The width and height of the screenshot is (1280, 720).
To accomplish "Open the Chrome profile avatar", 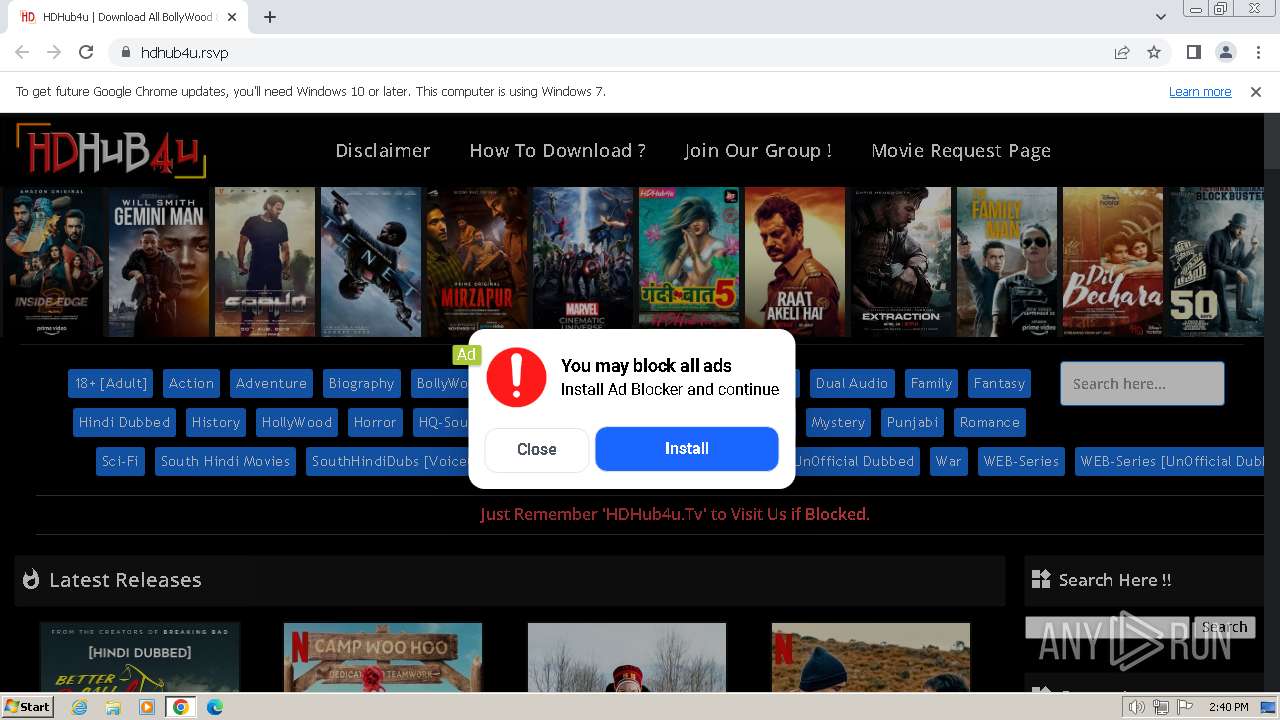I will 1225,52.
